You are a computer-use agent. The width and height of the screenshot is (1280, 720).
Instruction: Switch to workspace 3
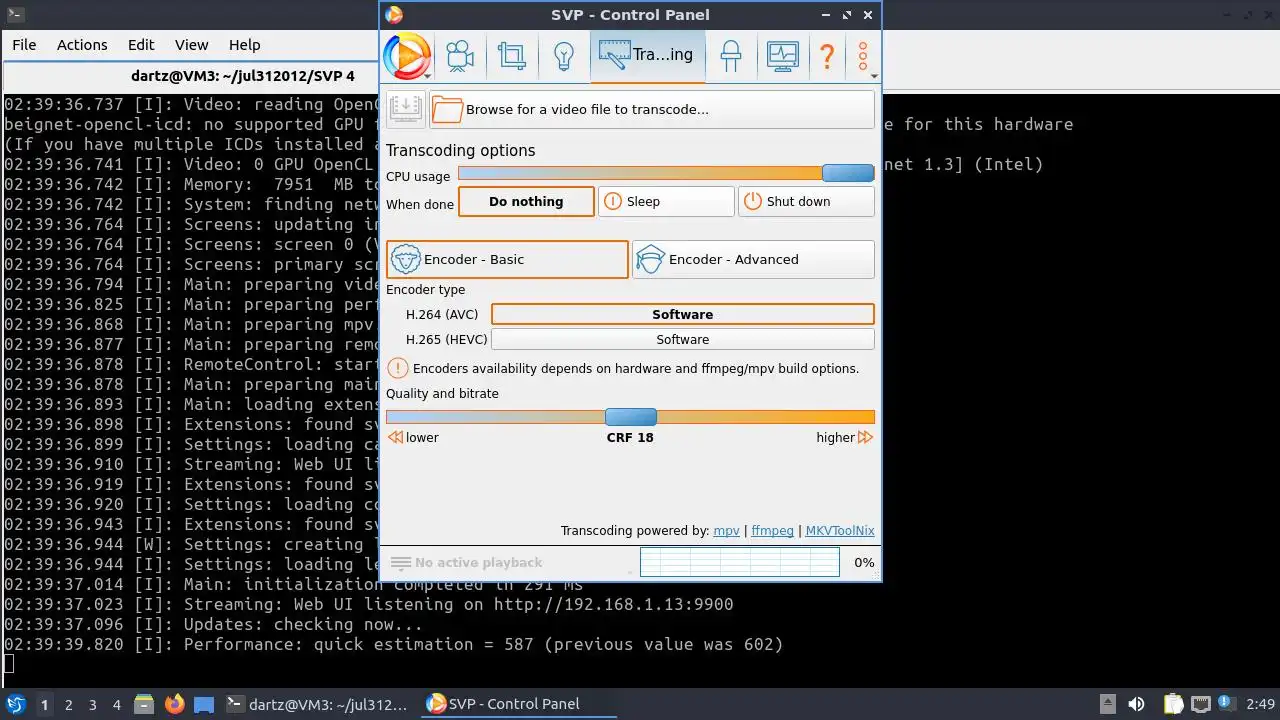click(x=92, y=705)
